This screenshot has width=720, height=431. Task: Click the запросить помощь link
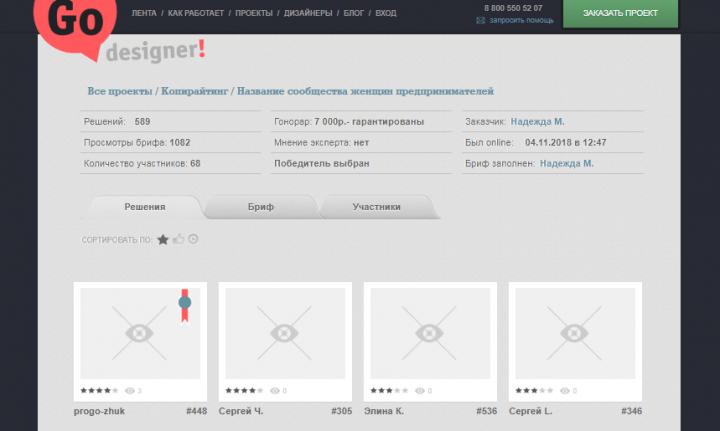(521, 20)
